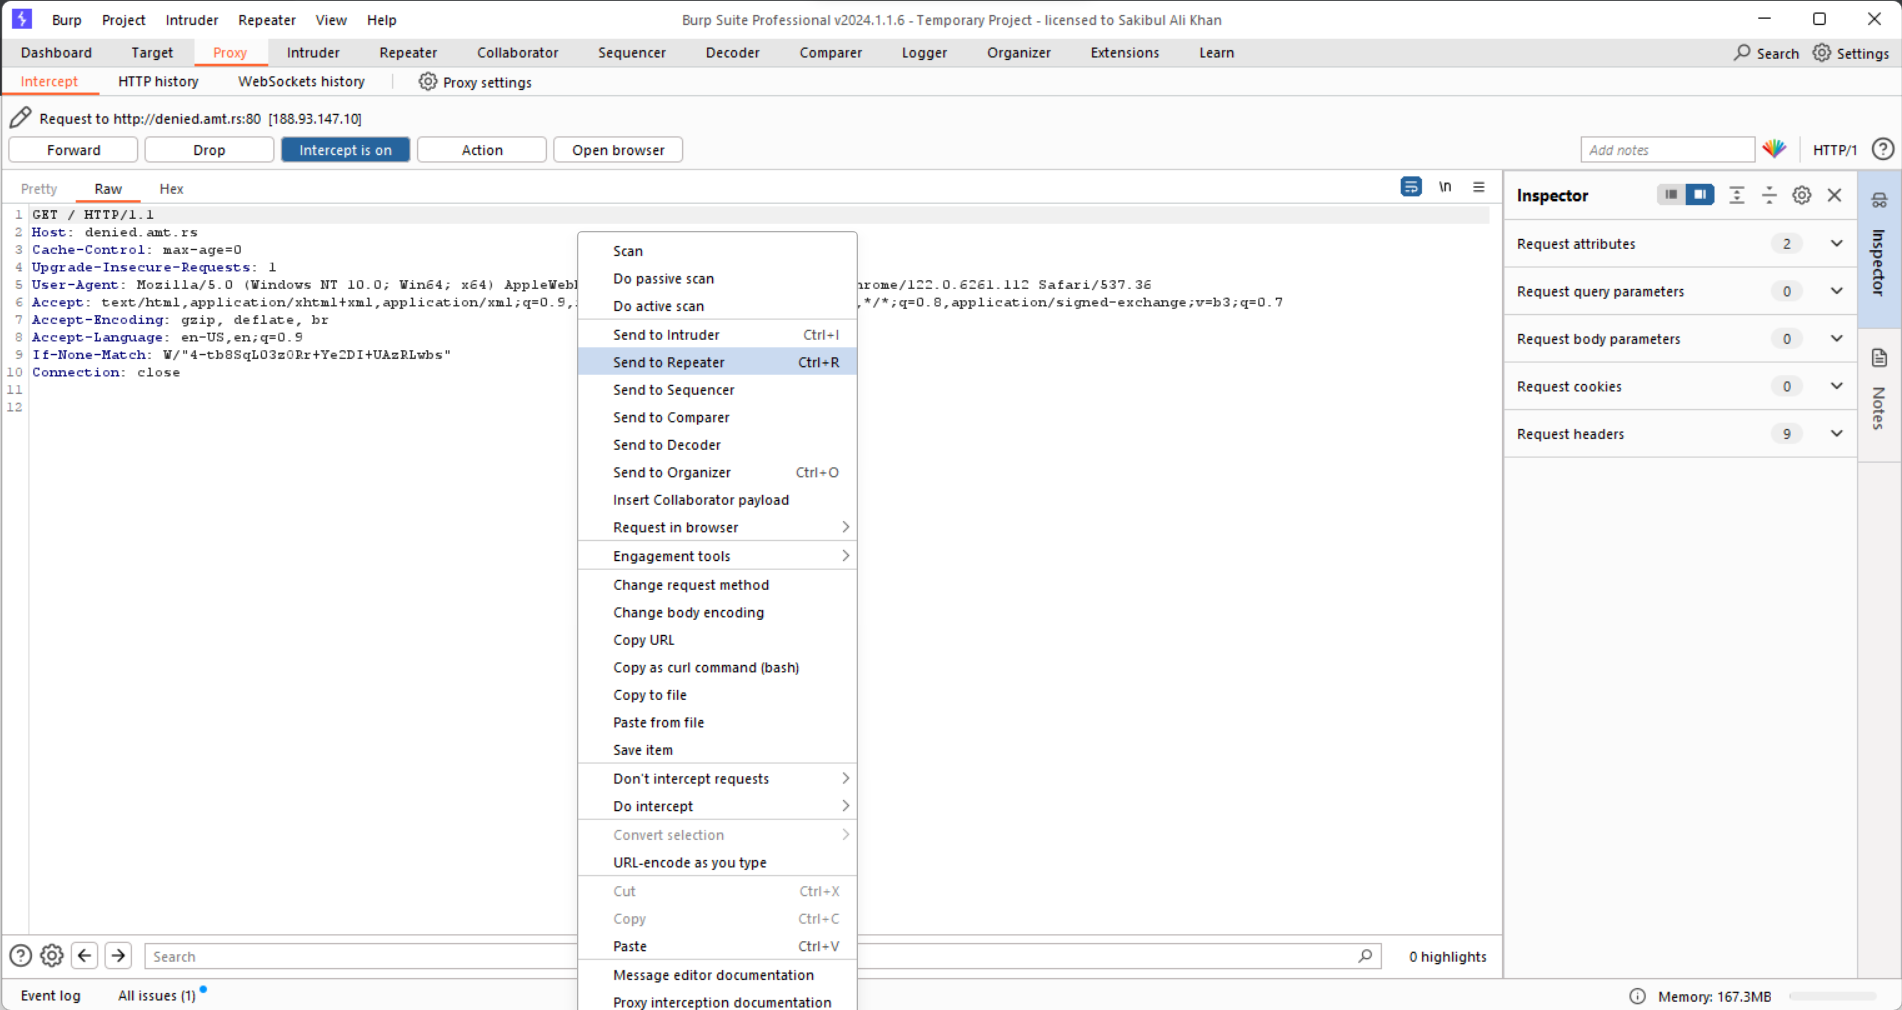This screenshot has height=1010, width=1902.
Task: Switch Inspector to the single-column layout
Action: point(1671,195)
